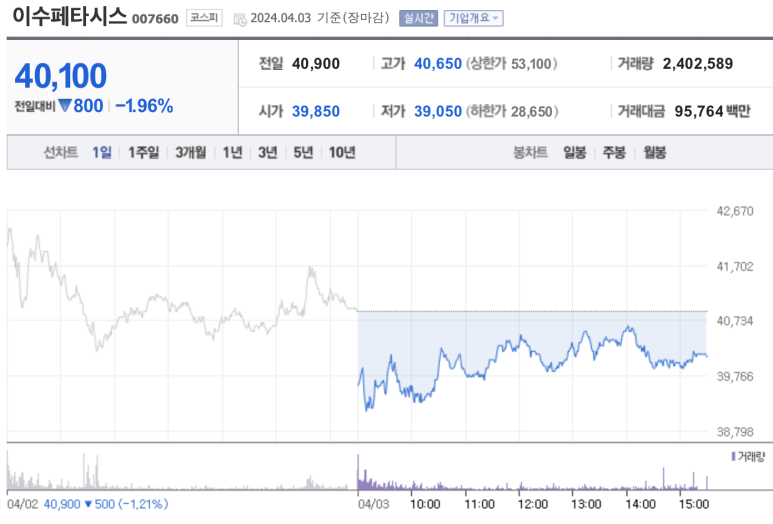The image size is (773, 524).
Task: Click the trading volume 2,402,589
Action: pyautogui.click(x=698, y=64)
